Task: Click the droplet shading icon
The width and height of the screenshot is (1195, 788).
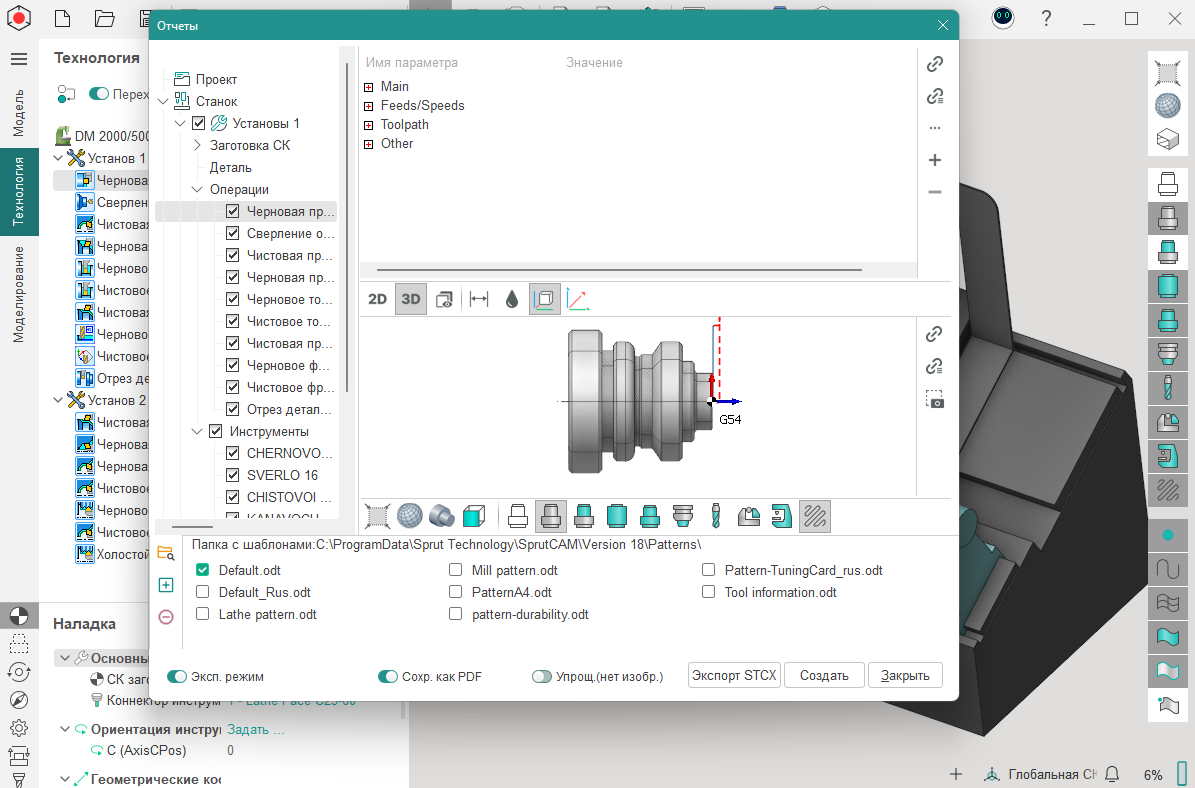Action: pos(512,299)
